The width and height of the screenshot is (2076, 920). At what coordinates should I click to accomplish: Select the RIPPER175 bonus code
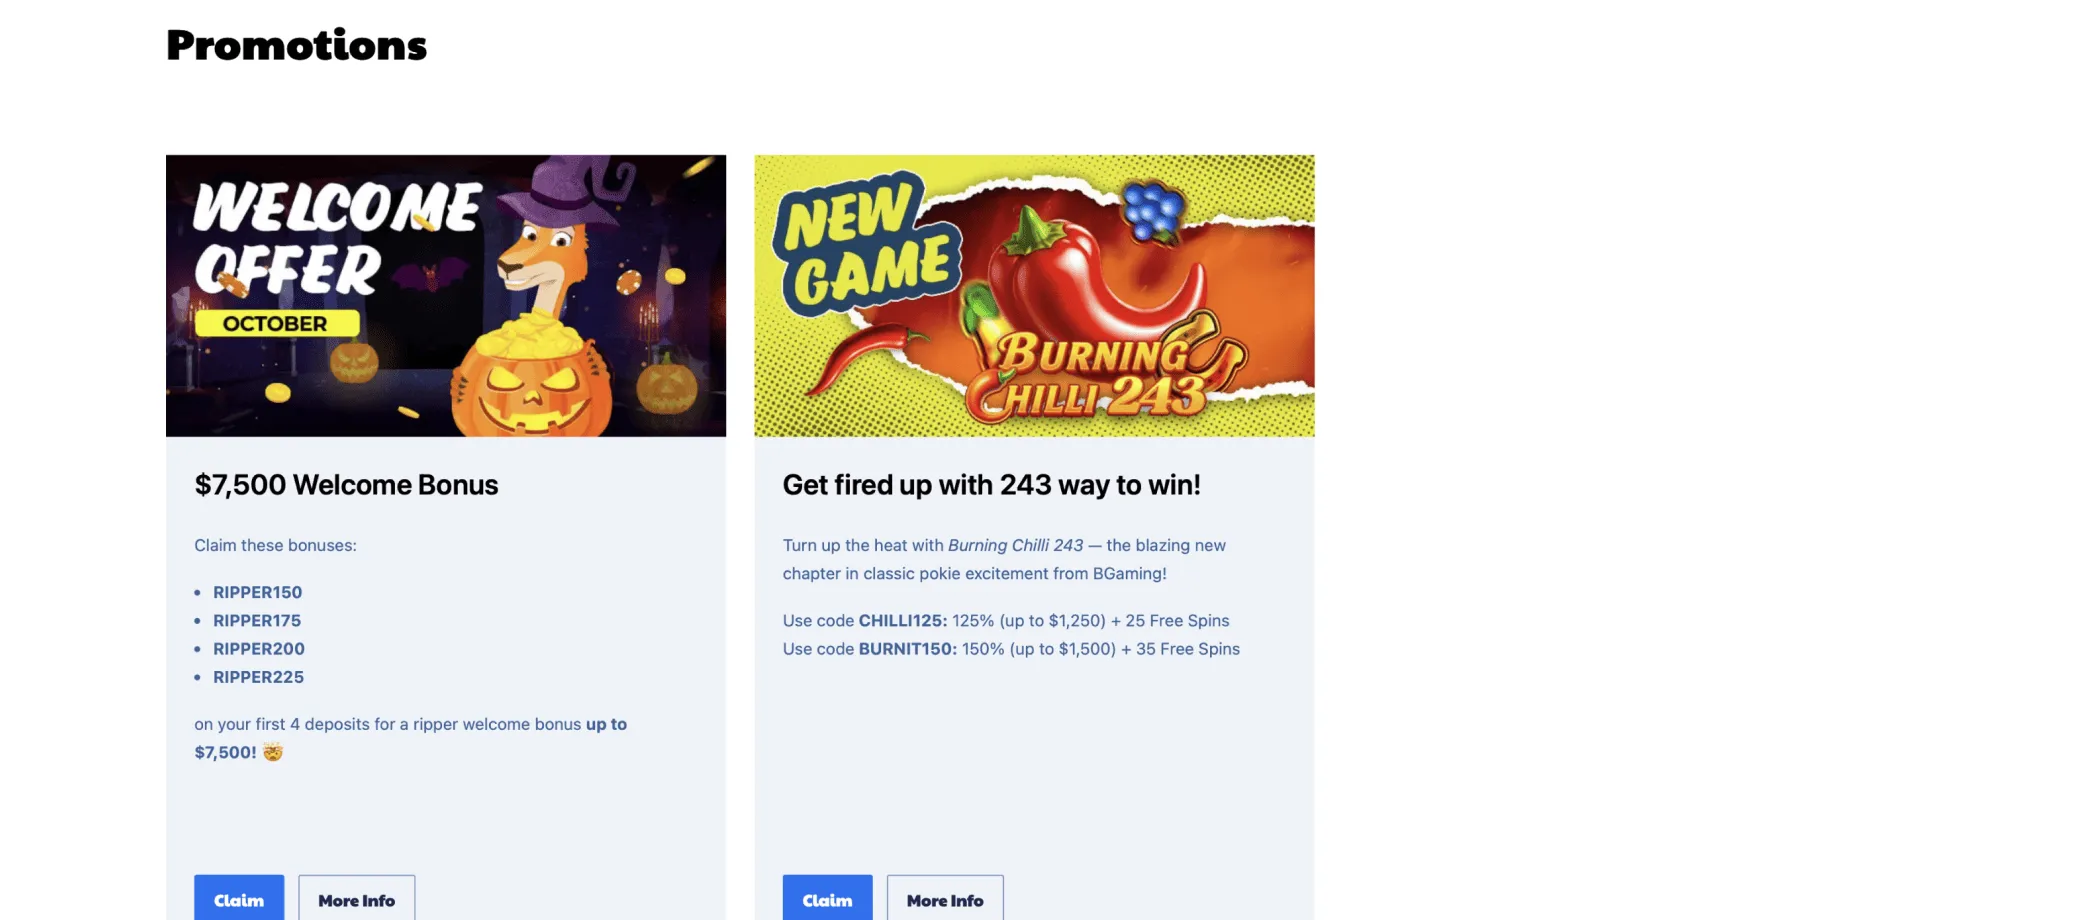[257, 620]
